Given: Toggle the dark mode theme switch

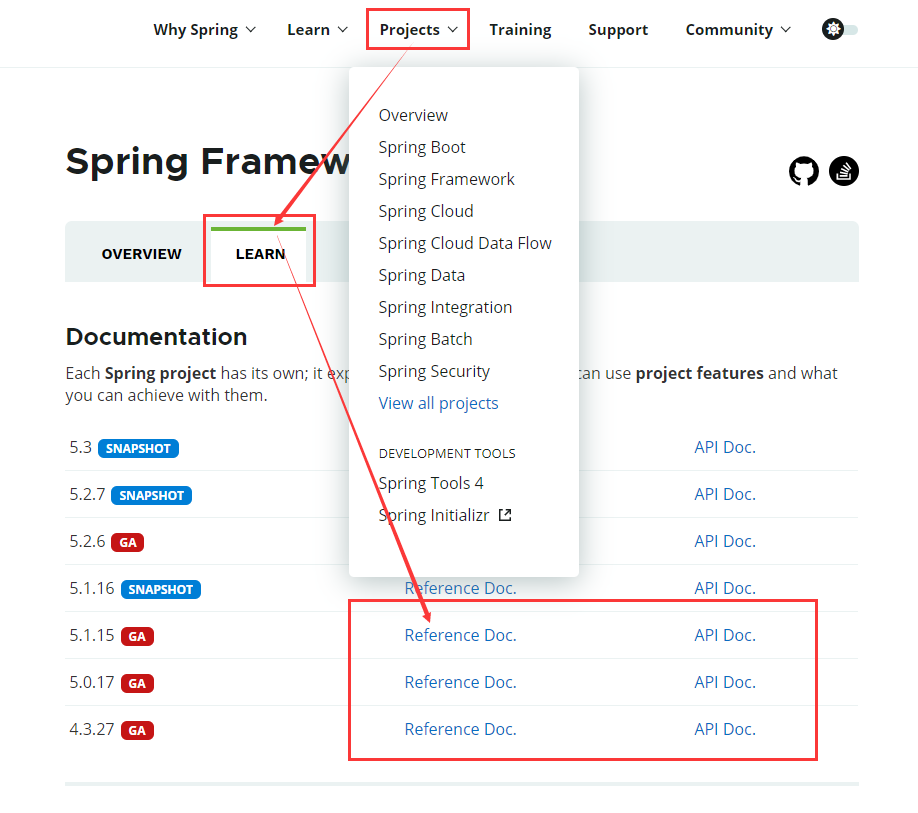Looking at the screenshot, I should click(840, 29).
